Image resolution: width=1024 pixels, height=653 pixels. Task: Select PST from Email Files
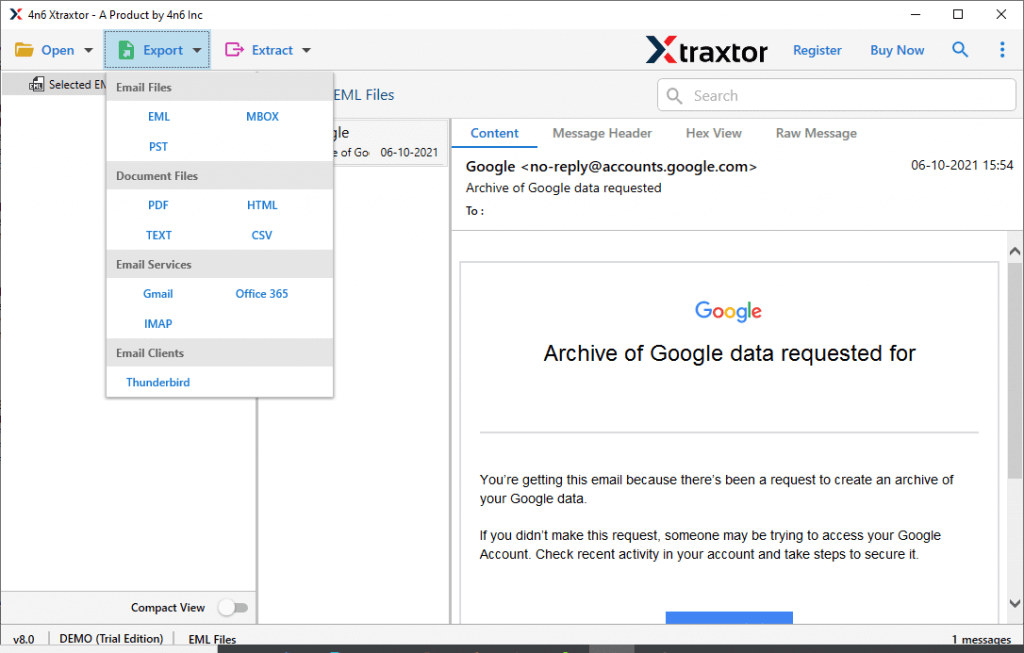point(158,147)
